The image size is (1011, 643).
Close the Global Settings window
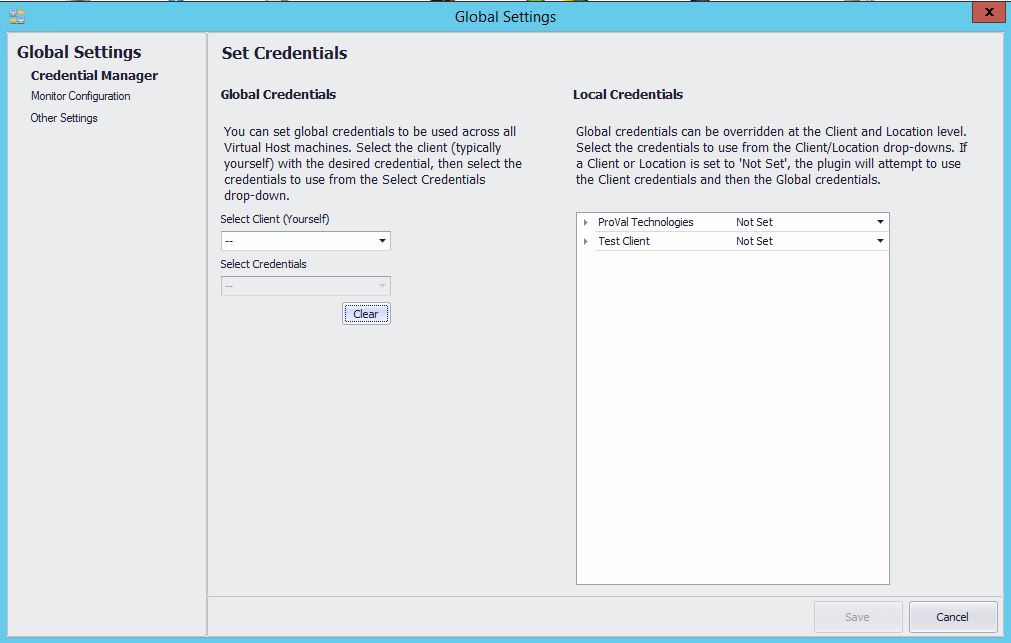[x=988, y=12]
